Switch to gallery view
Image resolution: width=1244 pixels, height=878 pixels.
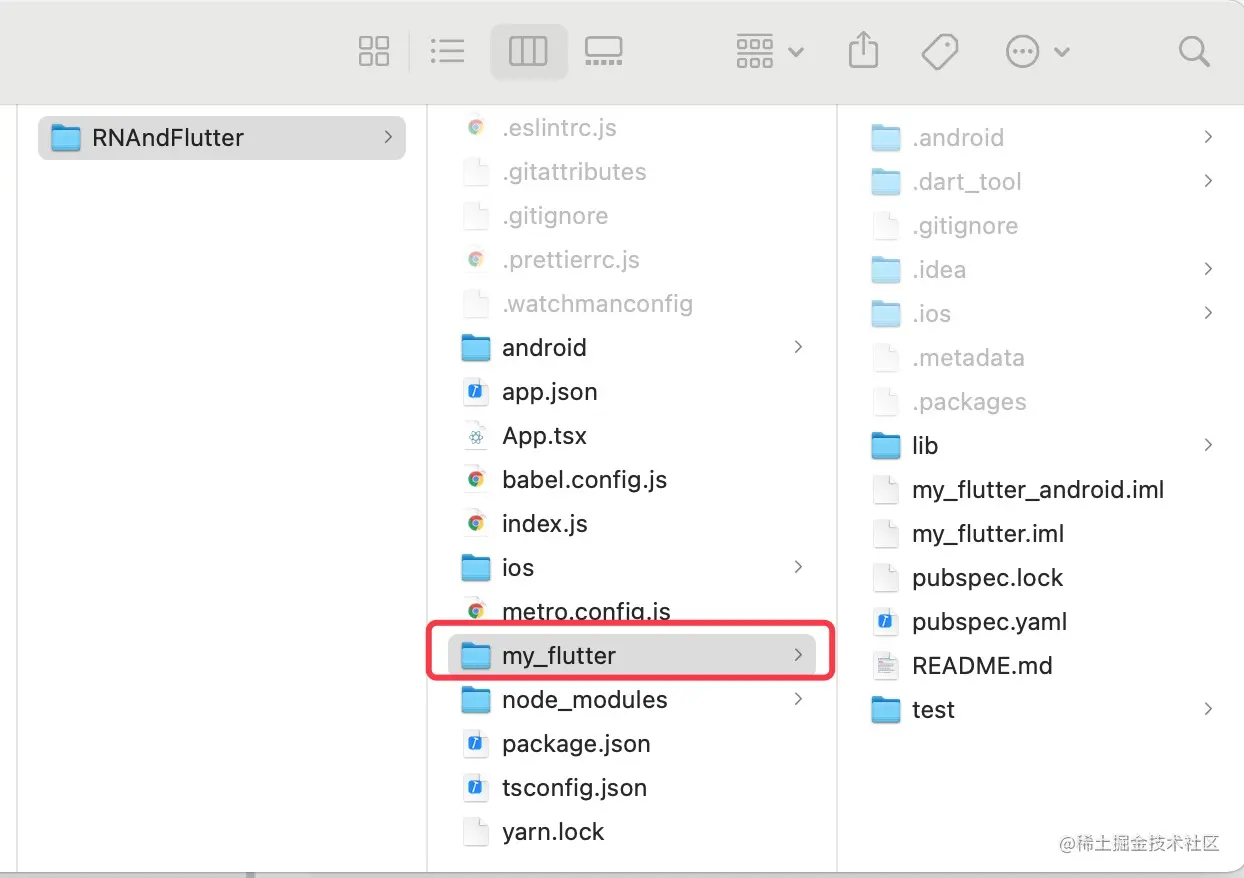tap(603, 51)
